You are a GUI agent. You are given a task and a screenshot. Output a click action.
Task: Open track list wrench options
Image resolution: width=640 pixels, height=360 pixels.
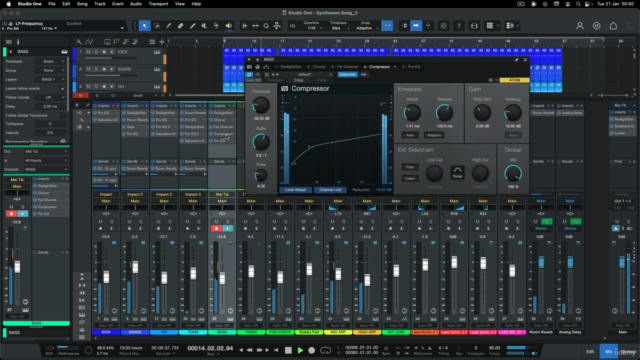[79, 42]
